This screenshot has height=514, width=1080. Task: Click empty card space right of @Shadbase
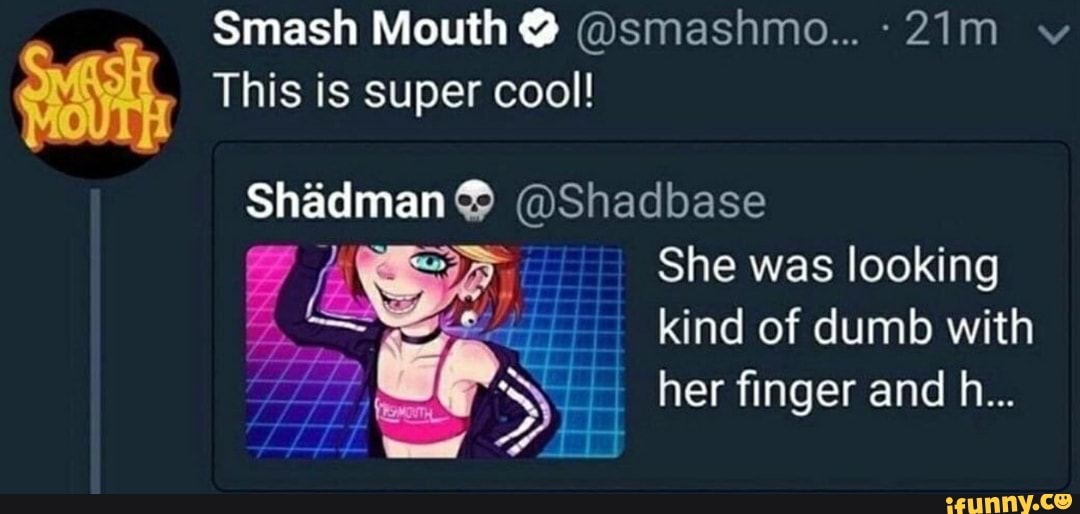click(900, 203)
